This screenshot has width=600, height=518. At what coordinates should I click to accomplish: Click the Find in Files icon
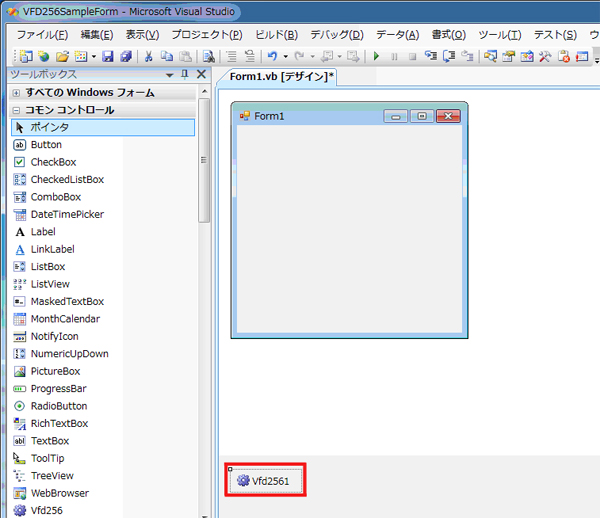click(209, 57)
